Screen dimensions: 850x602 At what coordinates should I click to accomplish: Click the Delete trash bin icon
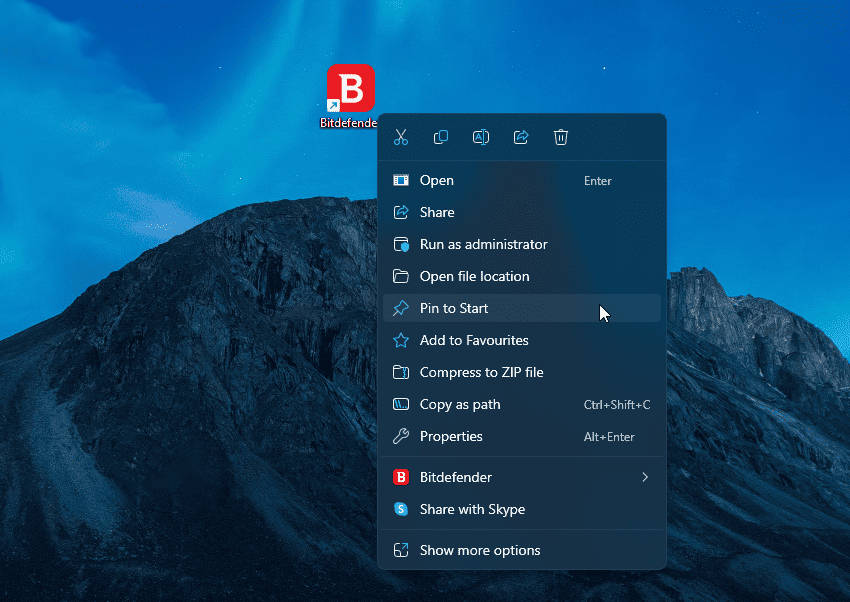coord(561,137)
